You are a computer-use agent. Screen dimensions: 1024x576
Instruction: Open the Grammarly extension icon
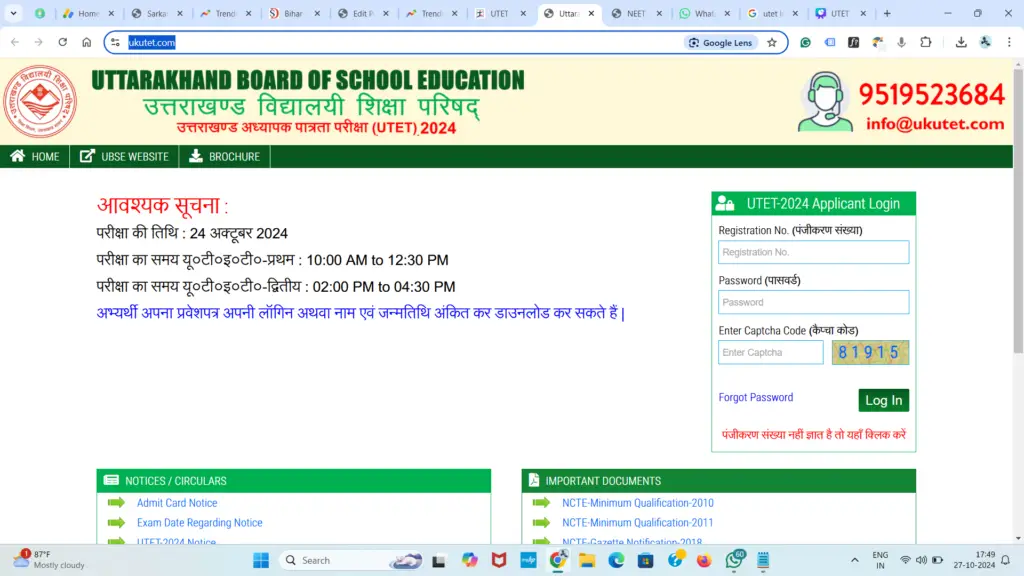(806, 42)
